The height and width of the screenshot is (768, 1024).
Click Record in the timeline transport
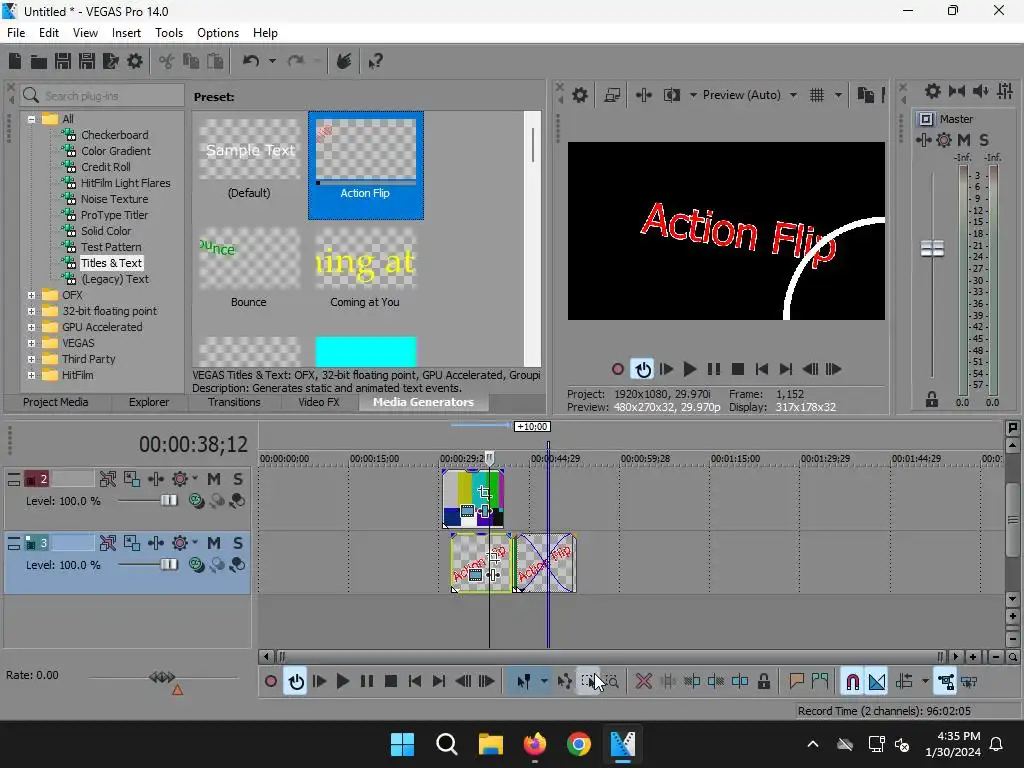click(270, 682)
